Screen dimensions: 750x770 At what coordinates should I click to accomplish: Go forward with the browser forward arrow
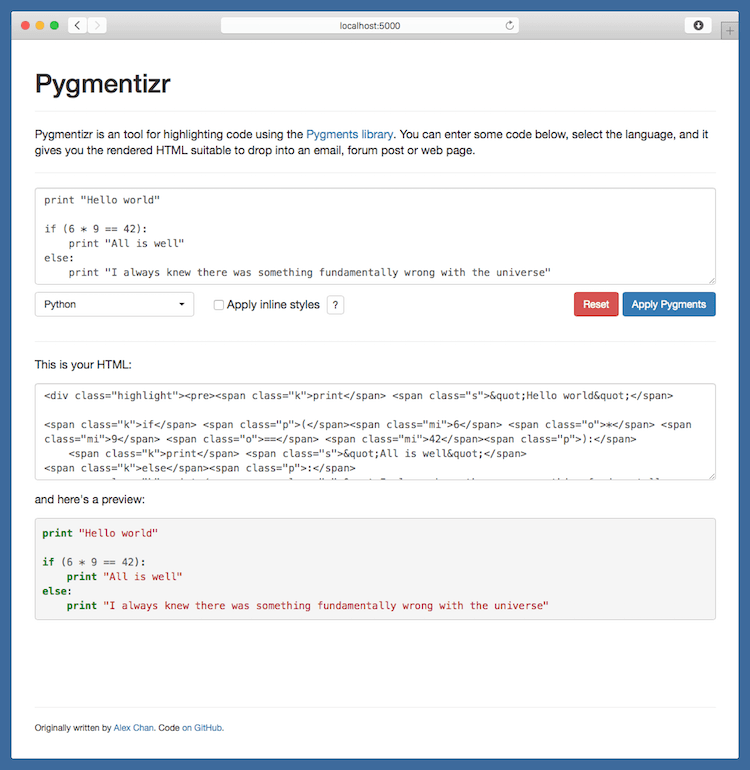(x=97, y=25)
